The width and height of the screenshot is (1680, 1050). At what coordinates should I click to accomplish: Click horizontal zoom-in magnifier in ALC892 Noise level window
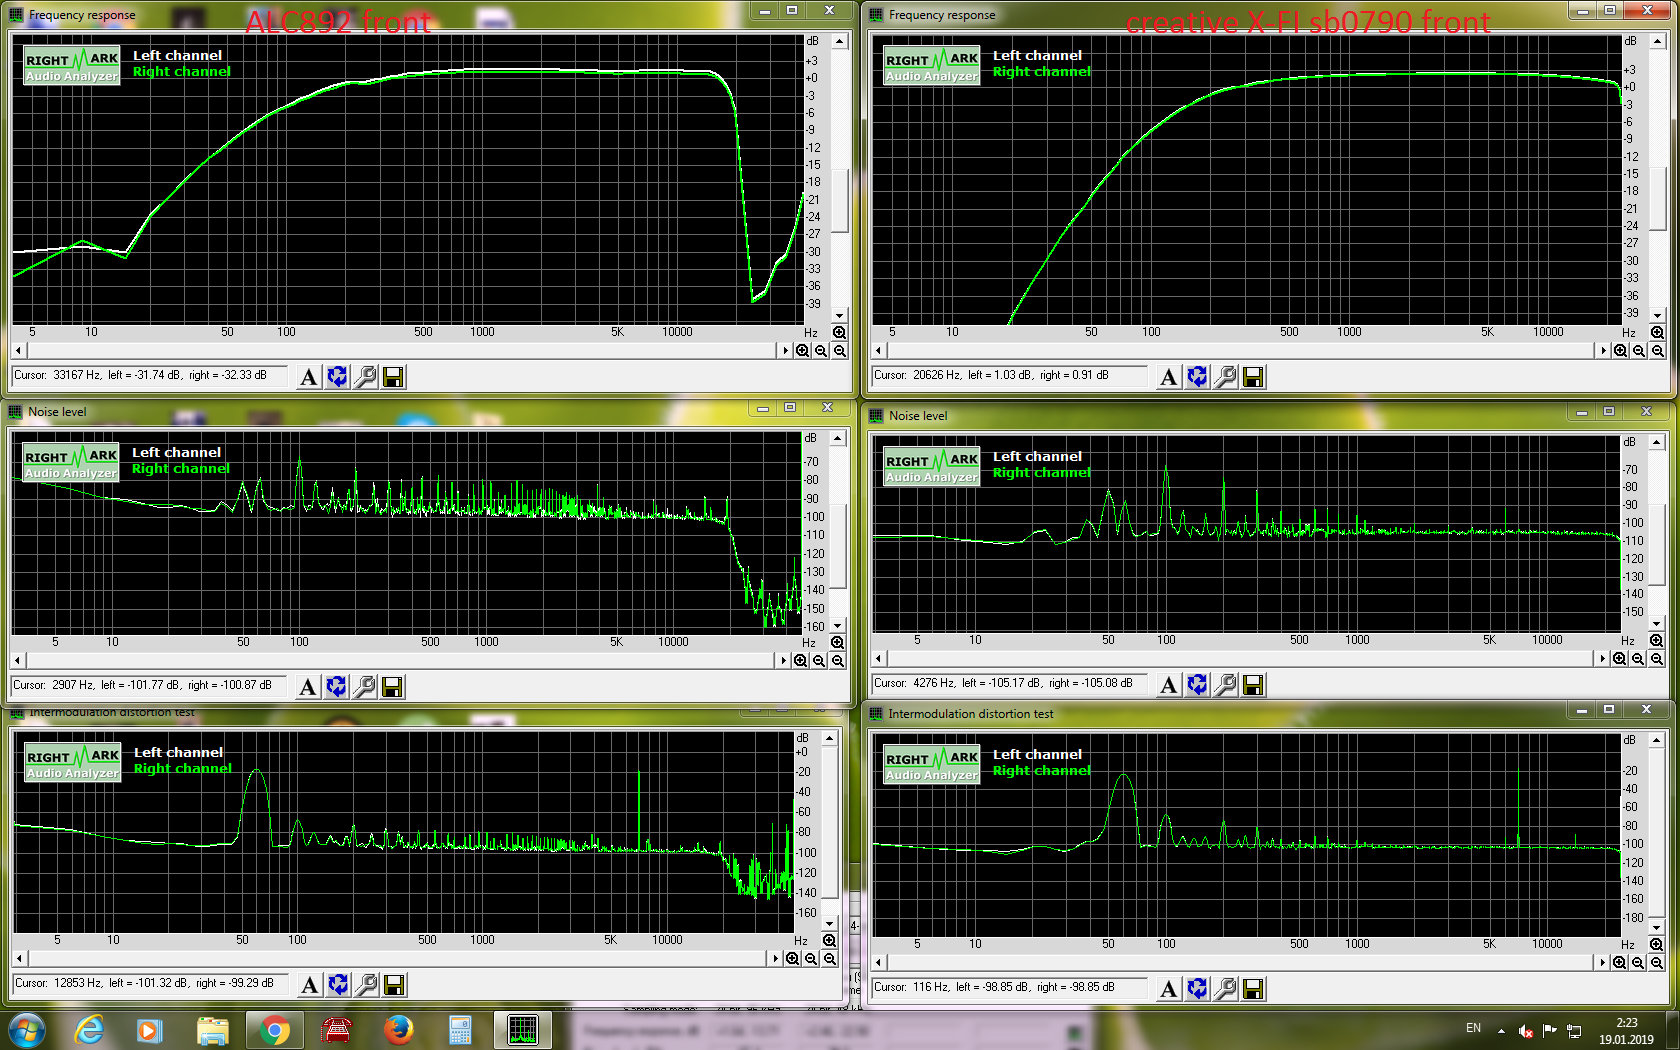click(x=800, y=661)
